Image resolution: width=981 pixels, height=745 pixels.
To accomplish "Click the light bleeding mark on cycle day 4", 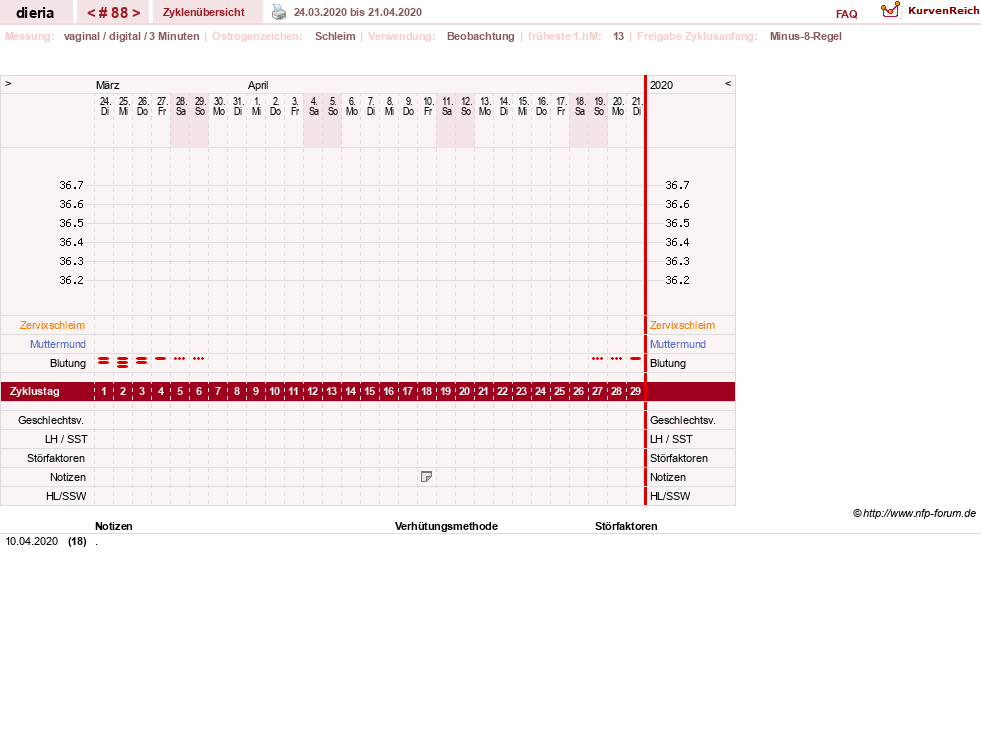I will (x=161, y=358).
